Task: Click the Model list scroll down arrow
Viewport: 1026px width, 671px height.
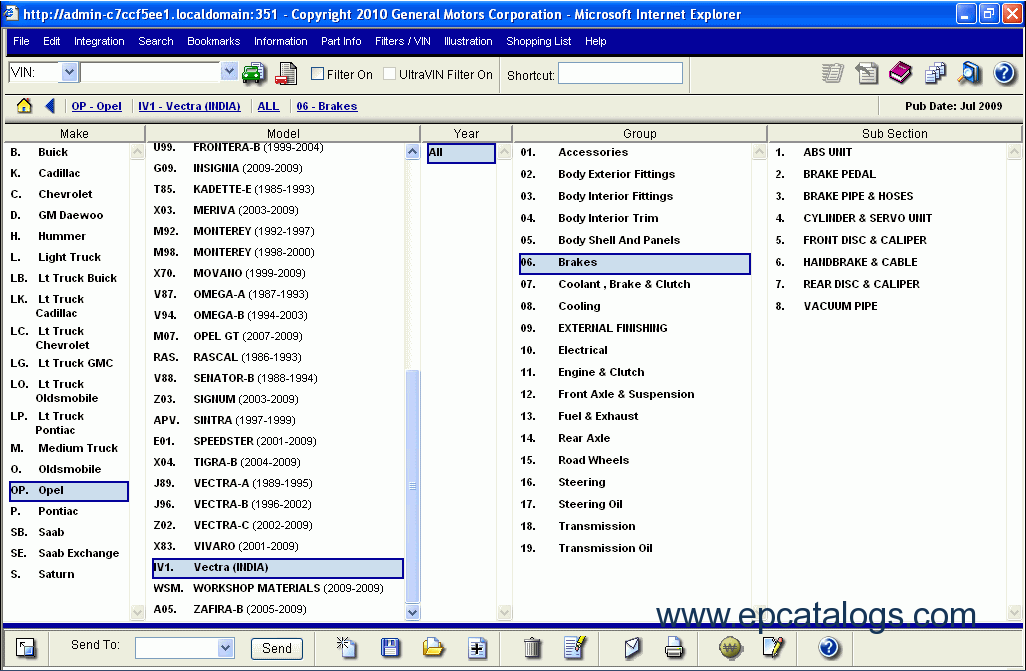Action: point(412,613)
